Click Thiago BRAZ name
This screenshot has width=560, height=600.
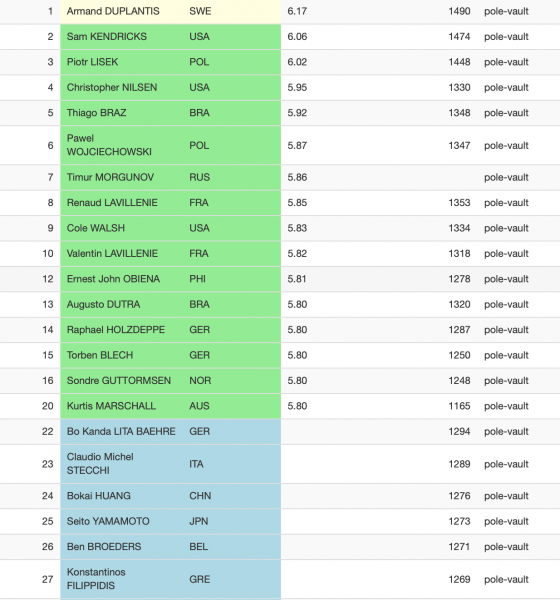pyautogui.click(x=96, y=113)
